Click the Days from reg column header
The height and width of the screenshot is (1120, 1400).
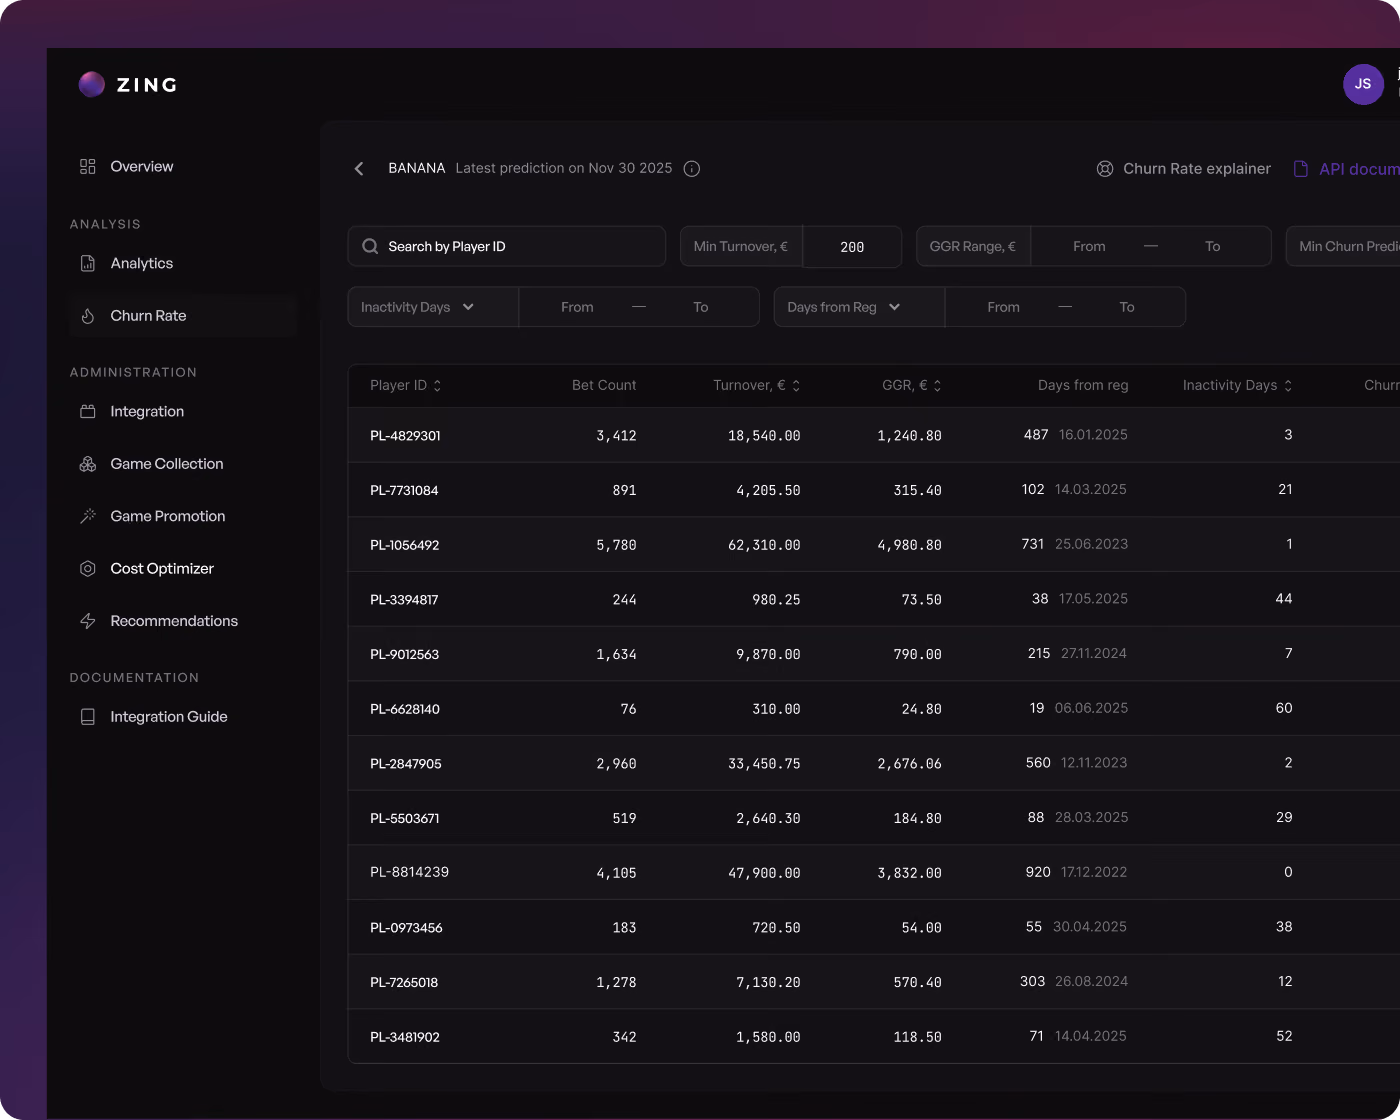pos(1083,385)
